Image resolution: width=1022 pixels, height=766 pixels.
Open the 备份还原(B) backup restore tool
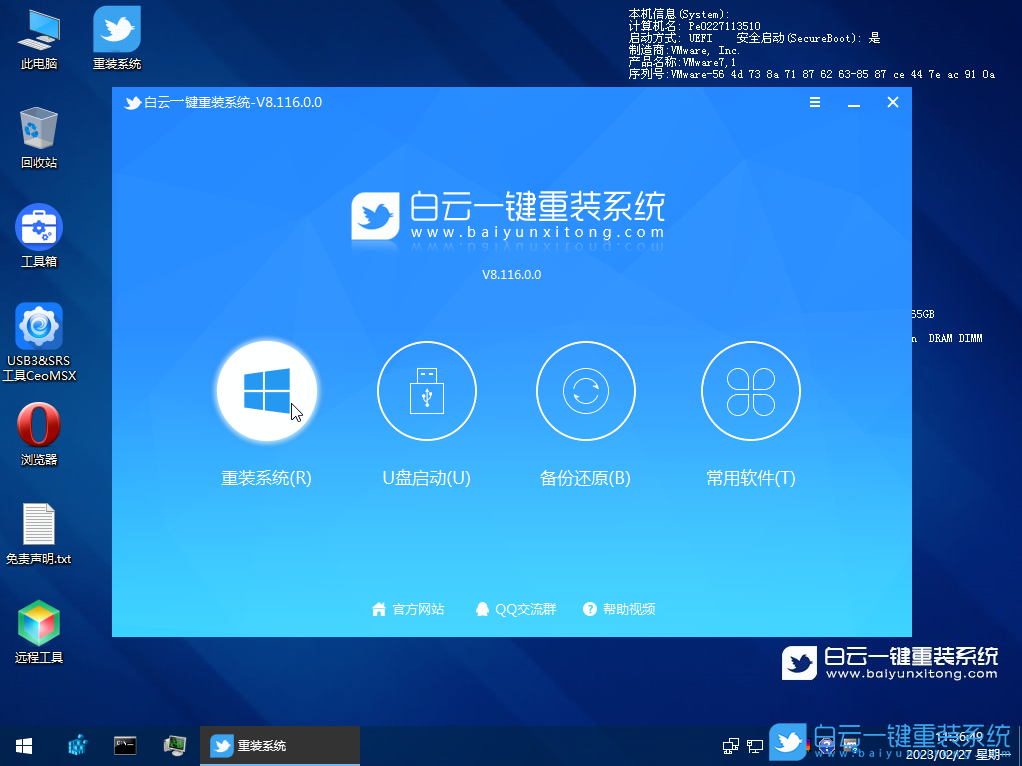tap(586, 391)
